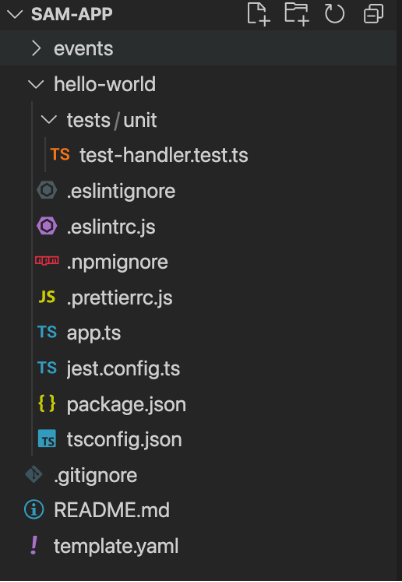Click the npm icon beside .npmignore
Screen dimensions: 402x582
point(47,261)
